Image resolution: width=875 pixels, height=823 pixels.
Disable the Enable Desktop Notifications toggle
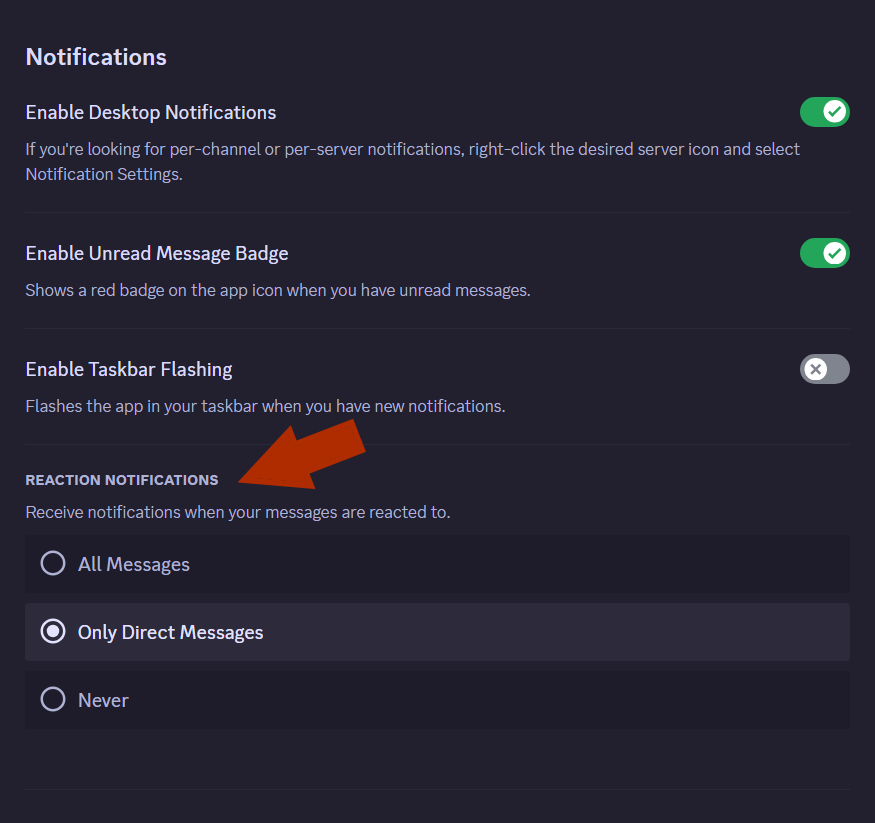point(825,112)
